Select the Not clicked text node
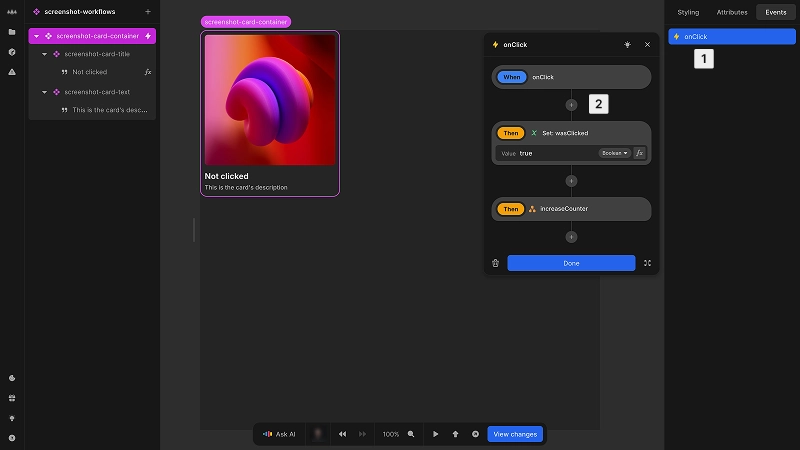The height and width of the screenshot is (450, 800). pos(90,72)
